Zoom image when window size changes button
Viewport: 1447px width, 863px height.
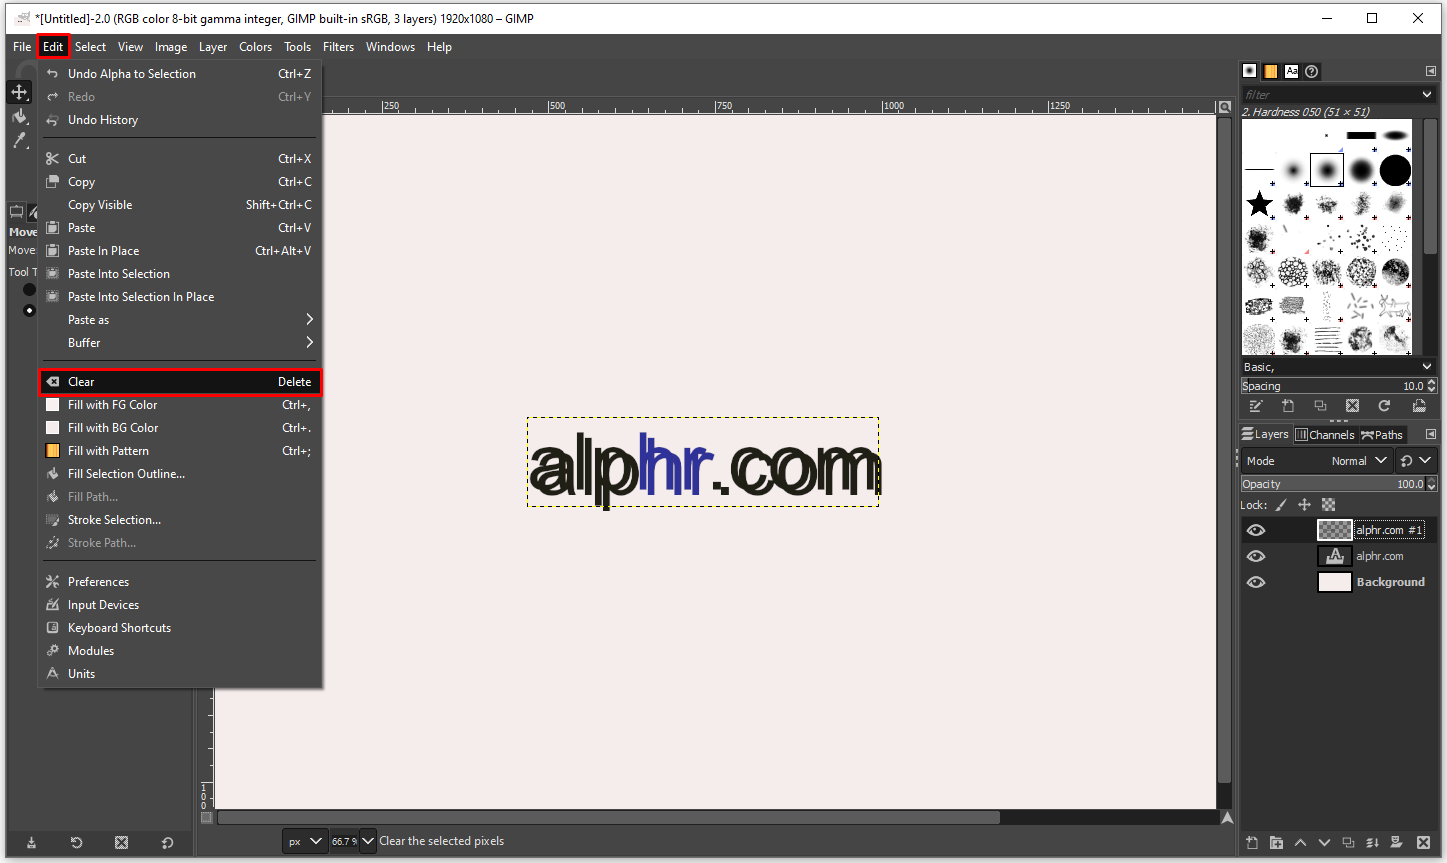point(1224,107)
